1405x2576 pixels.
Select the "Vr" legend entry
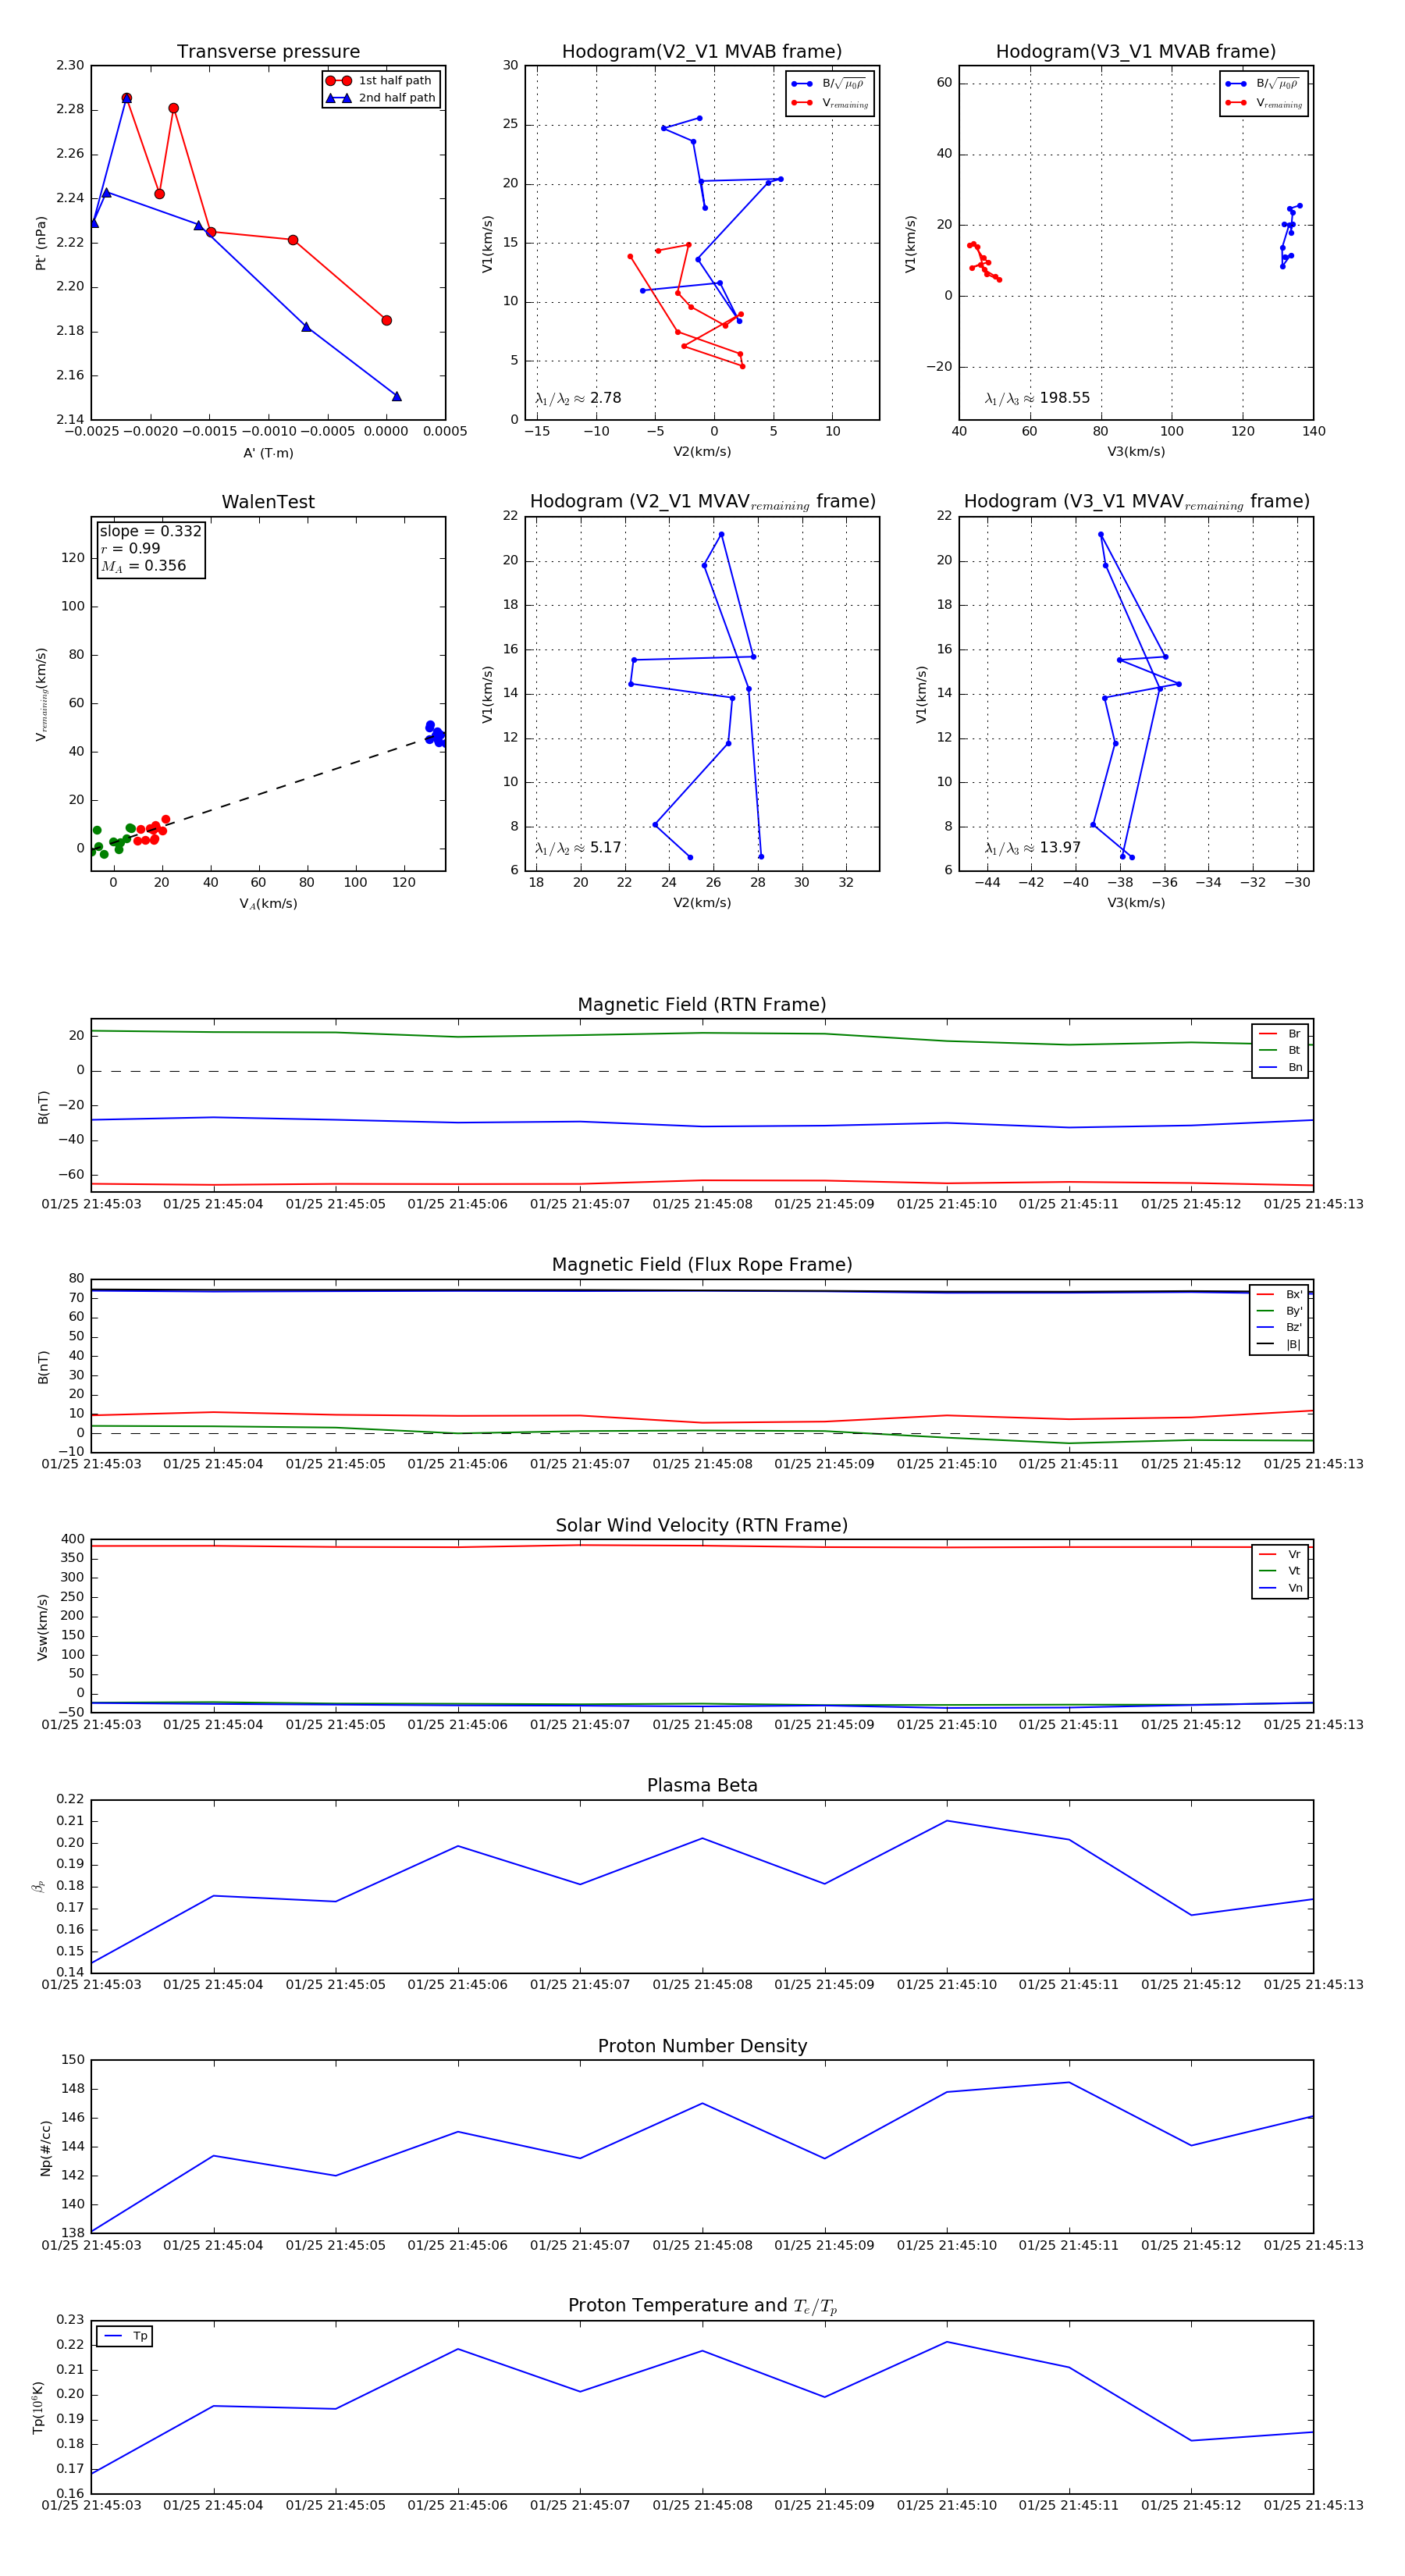[1280, 1555]
